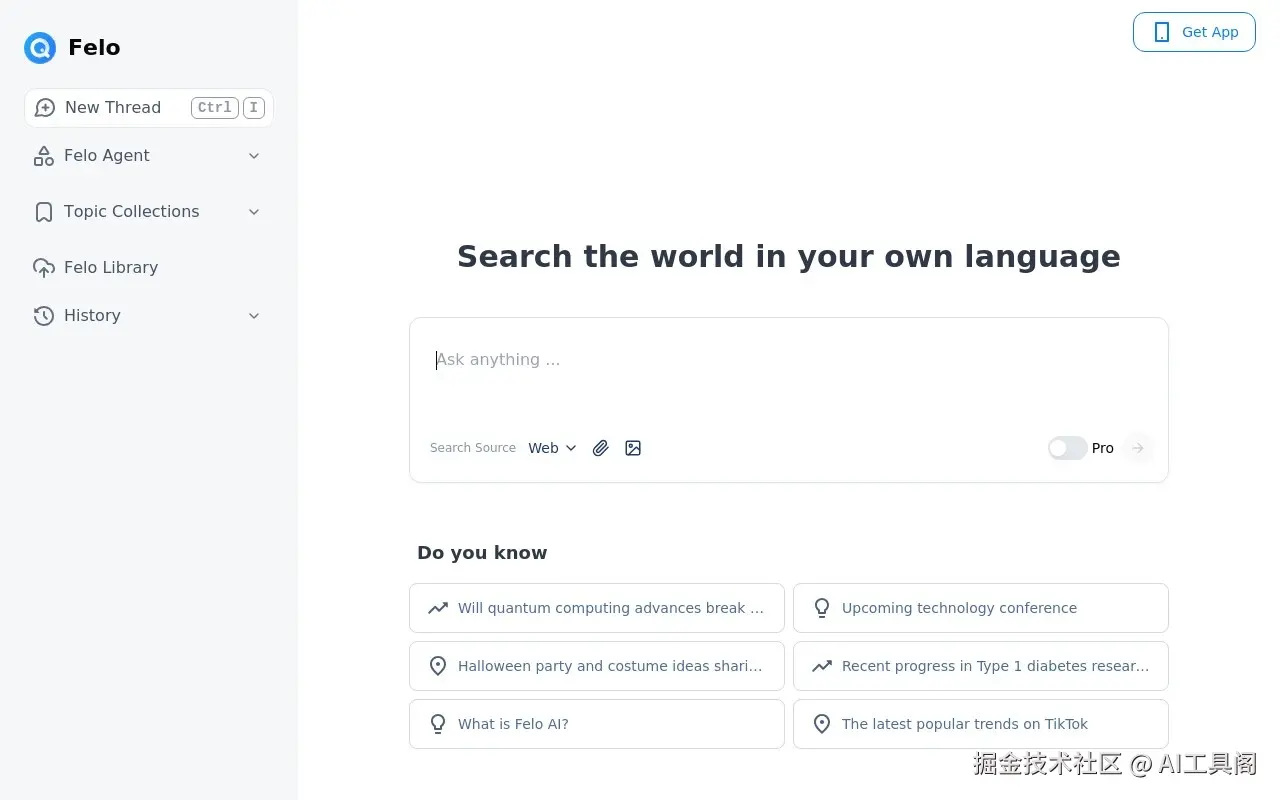This screenshot has width=1280, height=800.
Task: Select the quantum computing advances suggestion
Action: [x=597, y=608]
